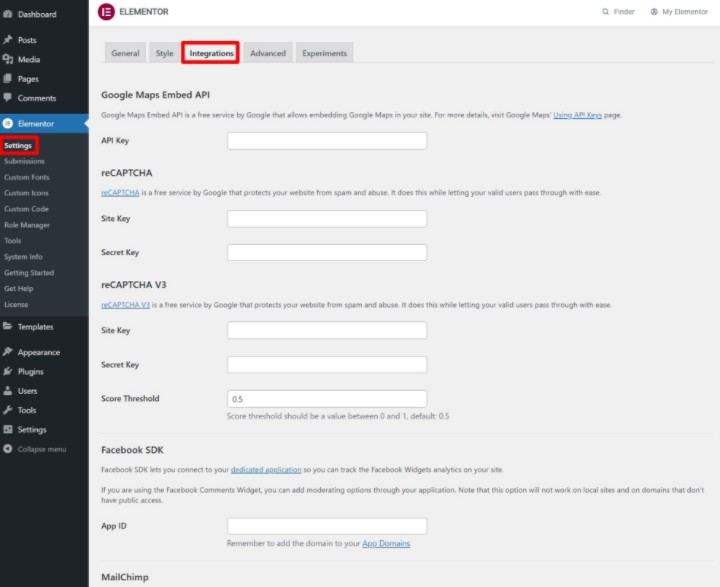The image size is (720, 587).
Task: Click the Score Threshold input field
Action: [327, 398]
